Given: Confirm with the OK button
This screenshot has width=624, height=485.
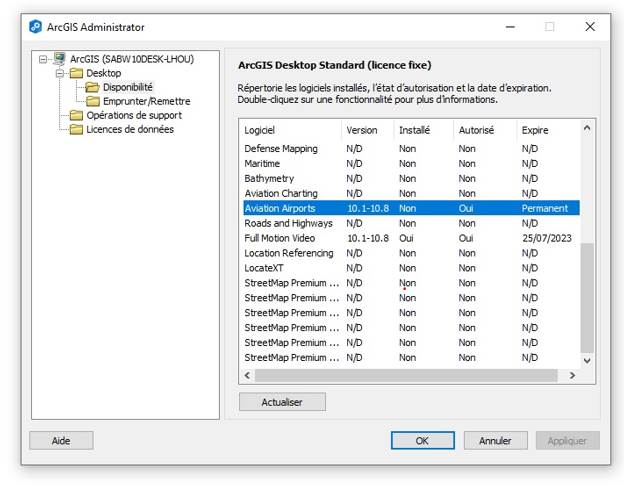Looking at the screenshot, I should (422, 440).
